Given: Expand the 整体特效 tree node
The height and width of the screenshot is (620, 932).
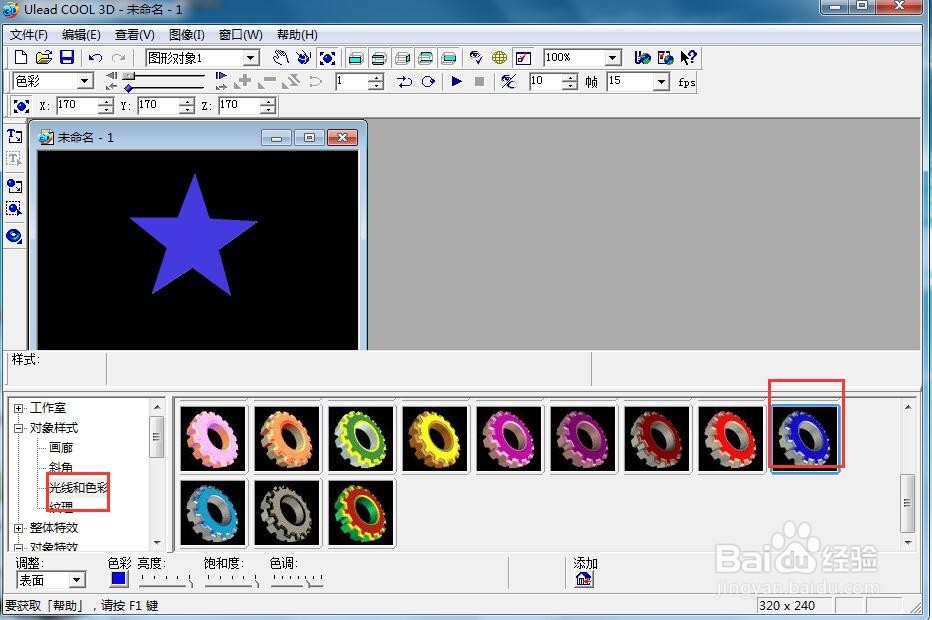Looking at the screenshot, I should point(18,528).
